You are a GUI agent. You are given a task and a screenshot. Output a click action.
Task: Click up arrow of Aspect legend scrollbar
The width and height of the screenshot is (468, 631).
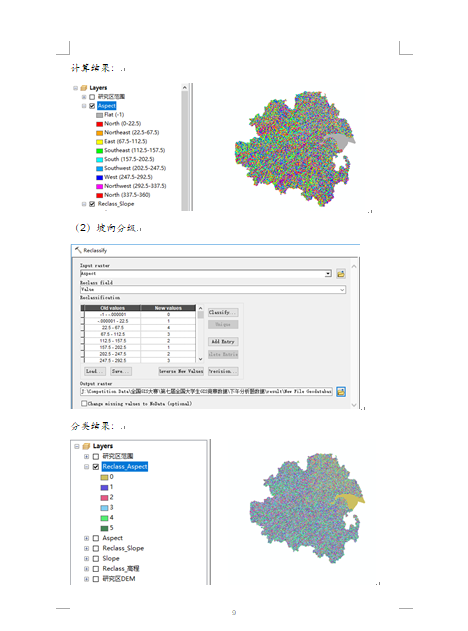click(x=185, y=88)
